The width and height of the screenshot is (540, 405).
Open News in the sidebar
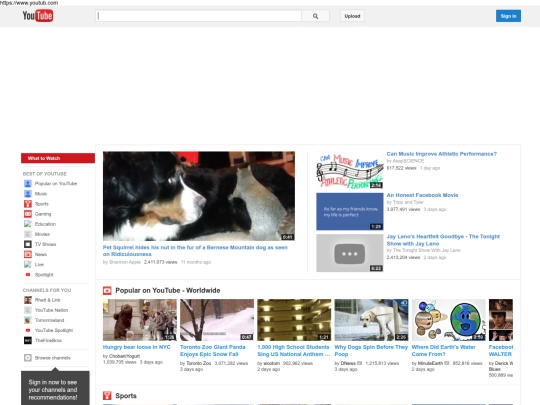[41, 255]
